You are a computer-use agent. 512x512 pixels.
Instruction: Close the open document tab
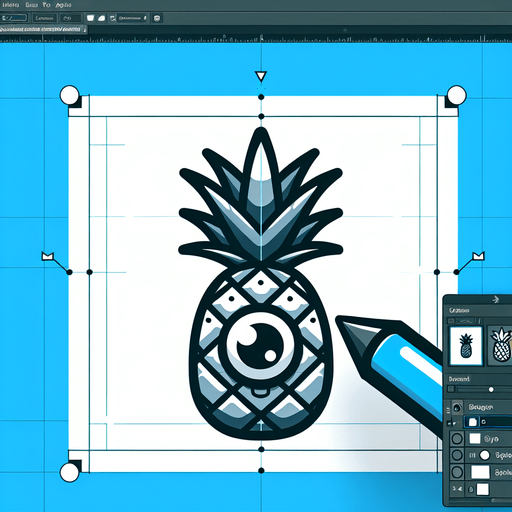[x=85, y=30]
